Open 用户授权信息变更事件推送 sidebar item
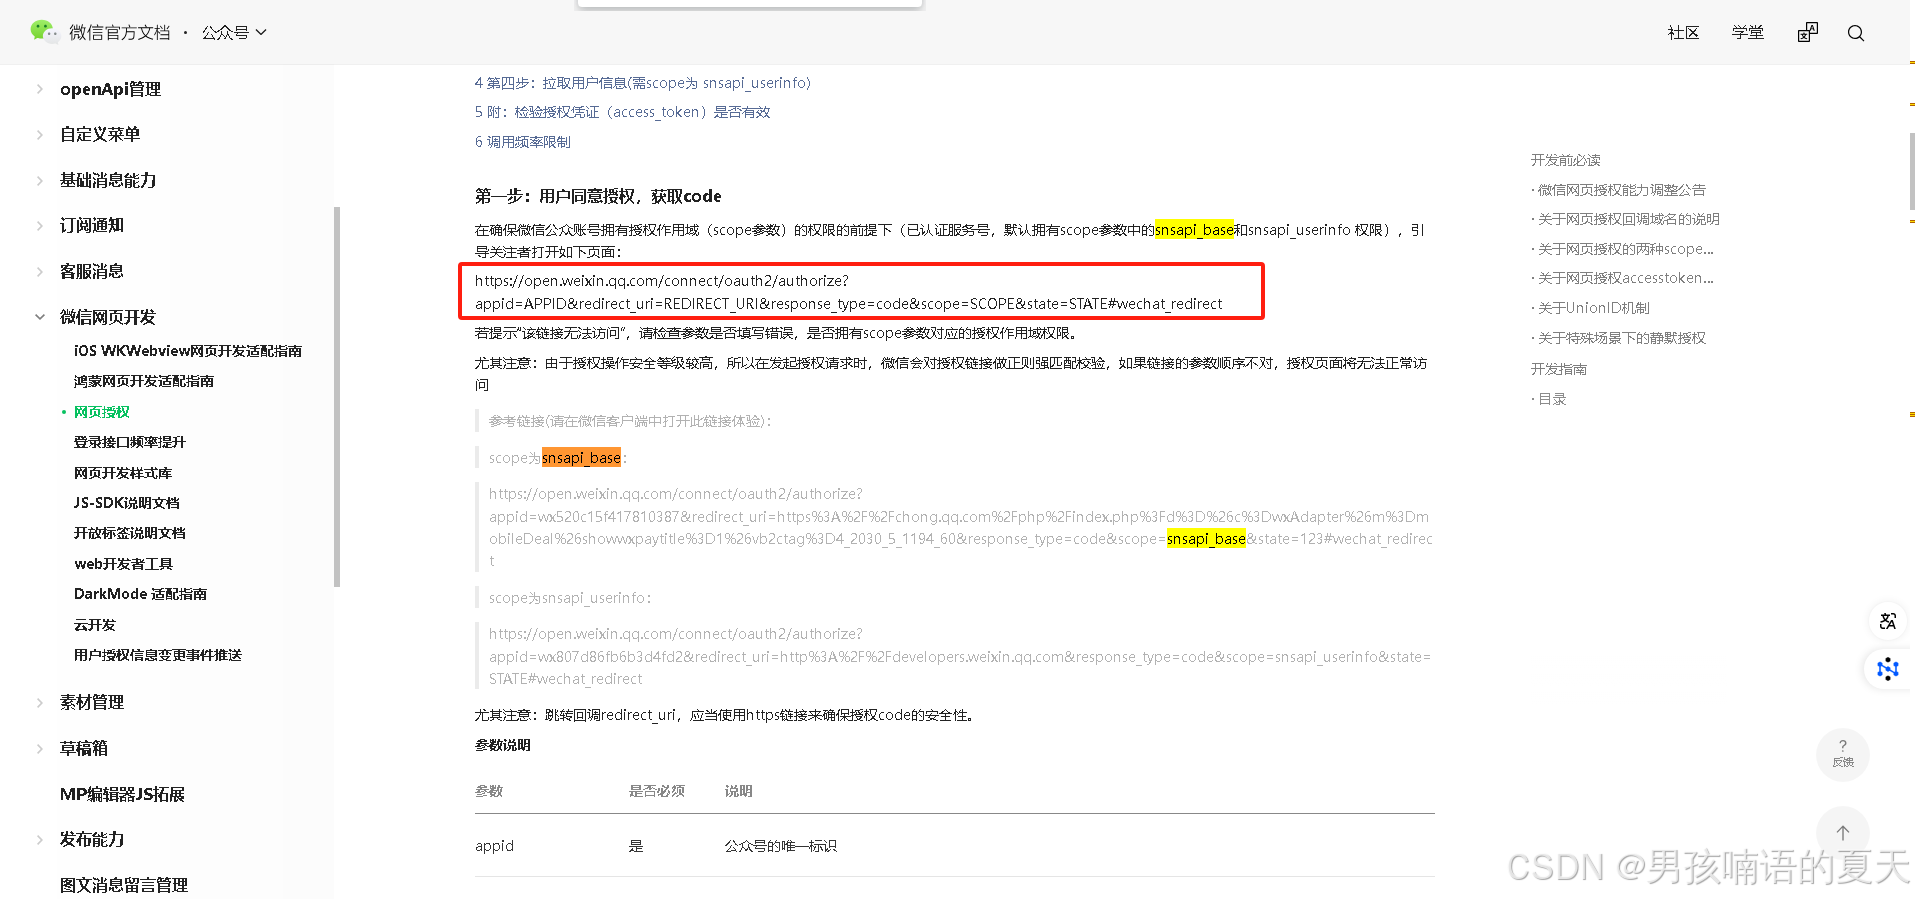1915x899 pixels. [x=157, y=655]
